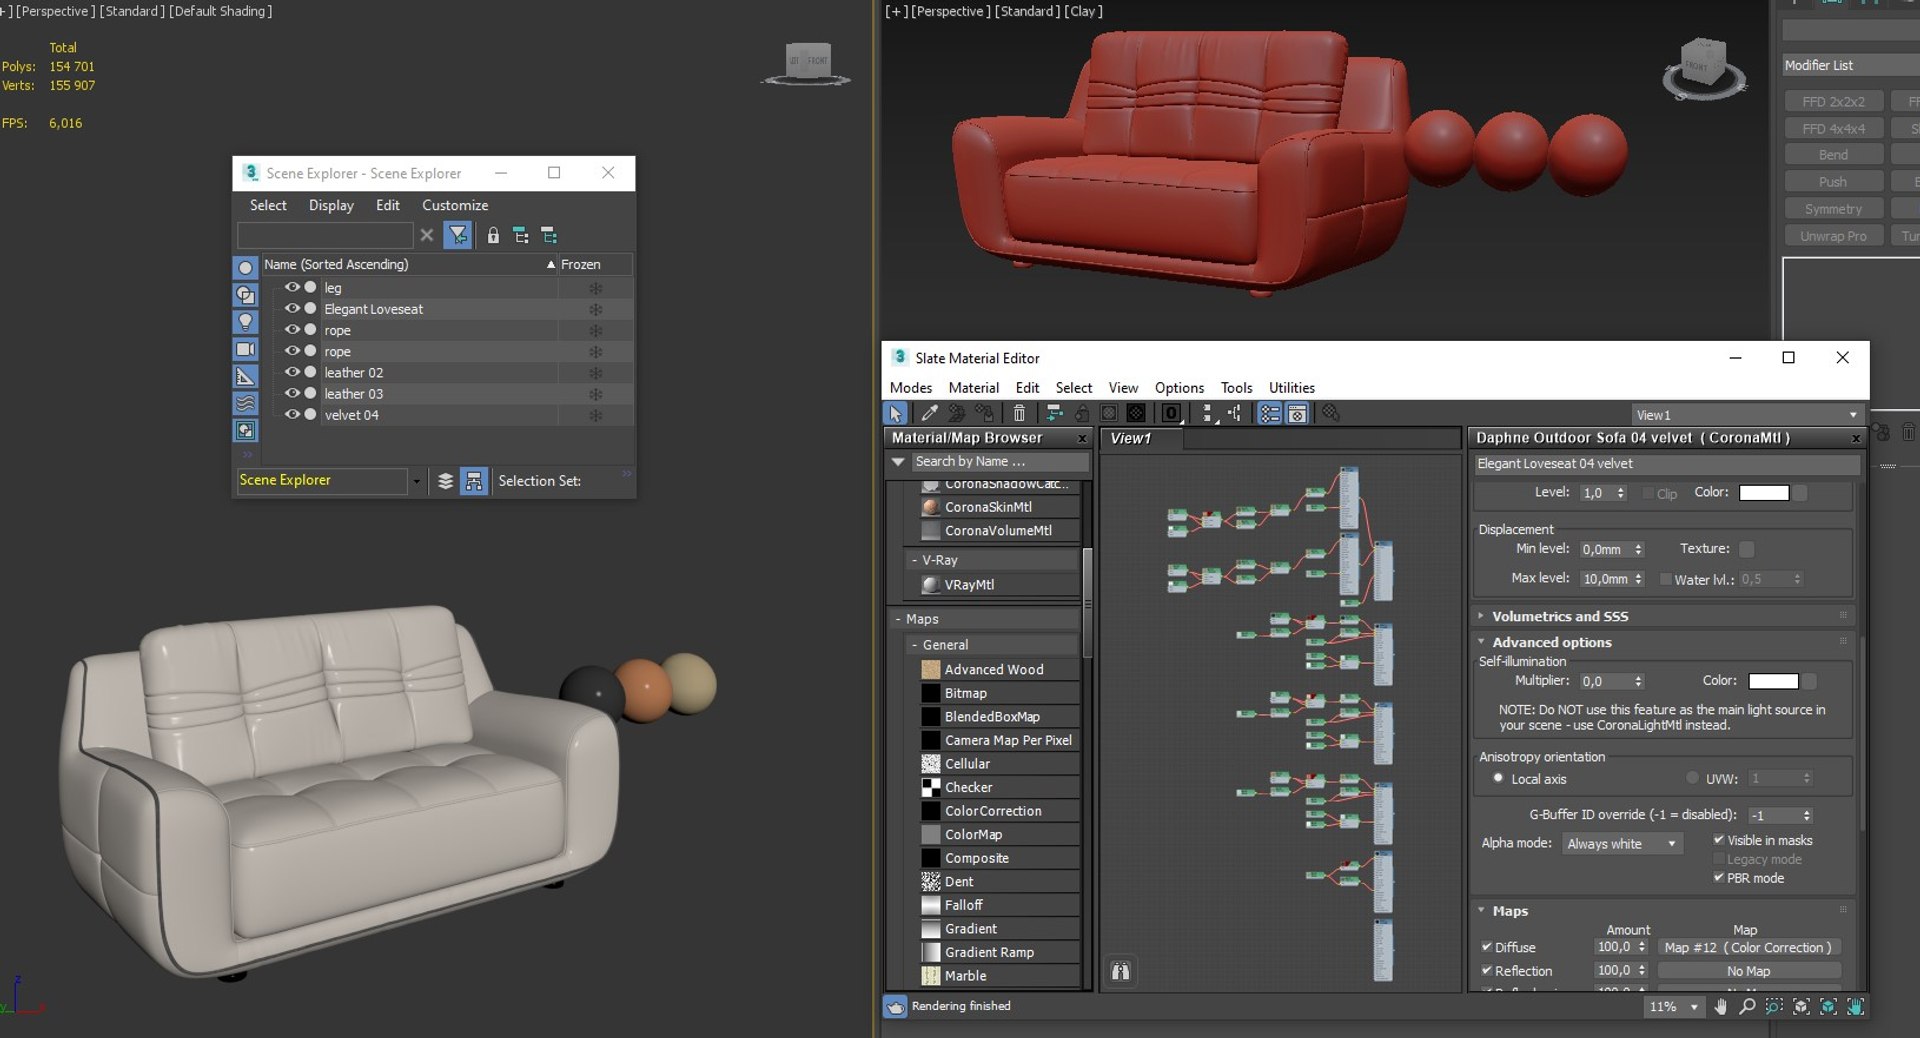Viewport: 1920px width, 1038px height.
Task: Open Utilities menu in Slate Material Editor
Action: tap(1292, 388)
